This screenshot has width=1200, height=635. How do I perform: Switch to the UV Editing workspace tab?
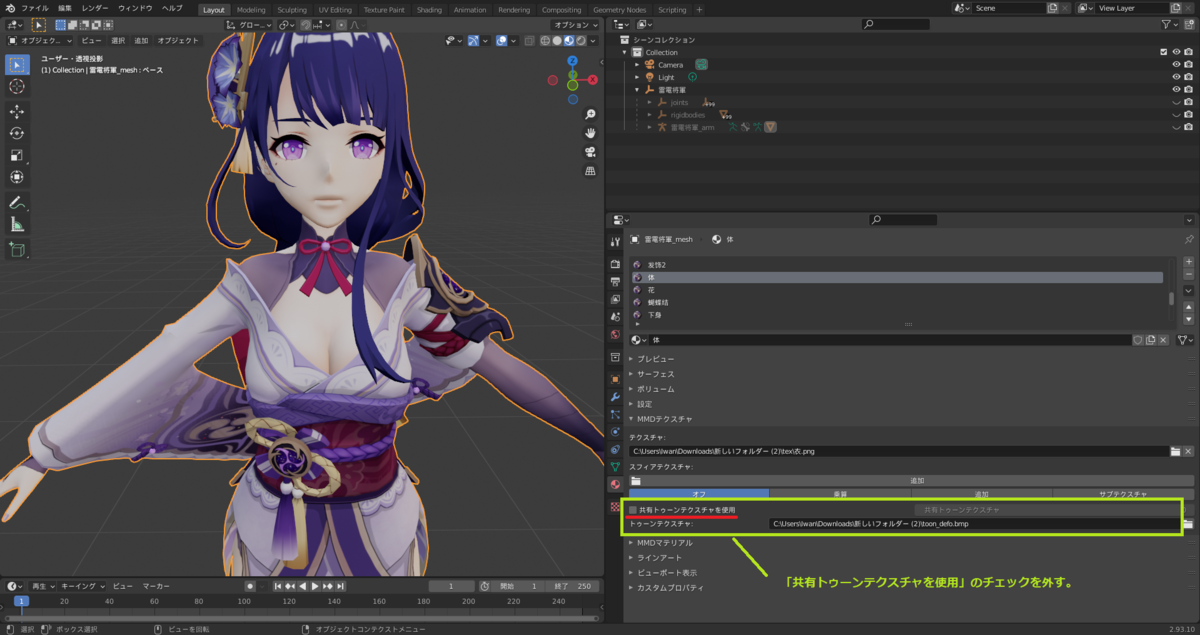coord(335,9)
